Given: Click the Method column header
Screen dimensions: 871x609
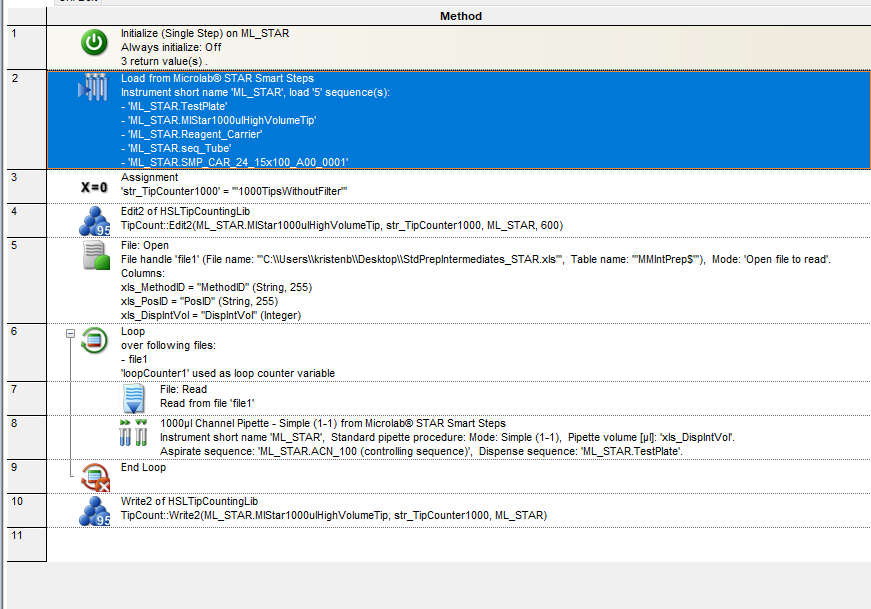Looking at the screenshot, I should tap(459, 16).
